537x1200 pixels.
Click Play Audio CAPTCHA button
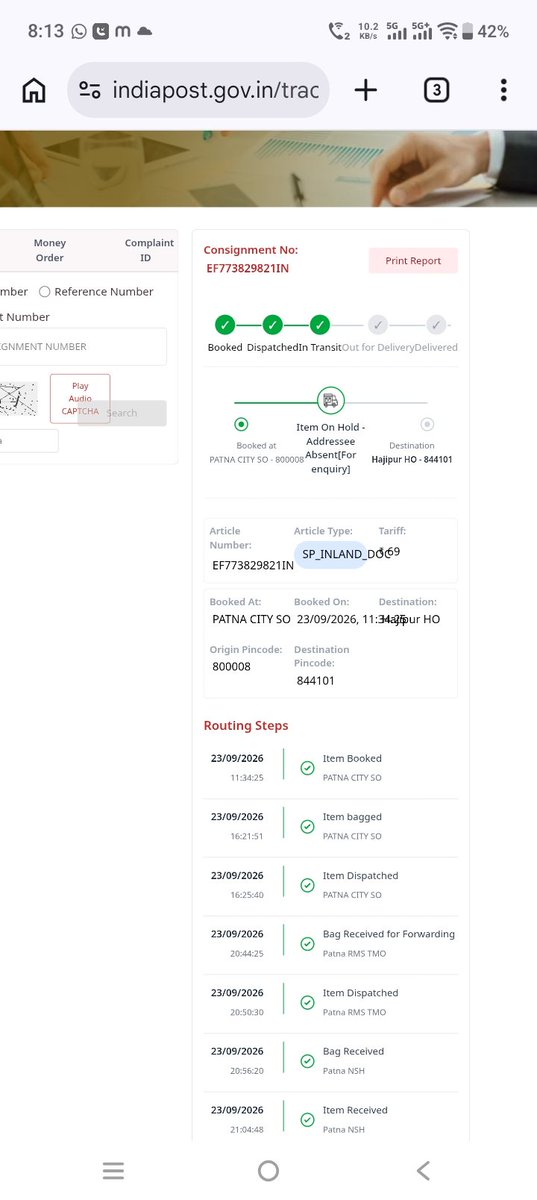(x=80, y=398)
